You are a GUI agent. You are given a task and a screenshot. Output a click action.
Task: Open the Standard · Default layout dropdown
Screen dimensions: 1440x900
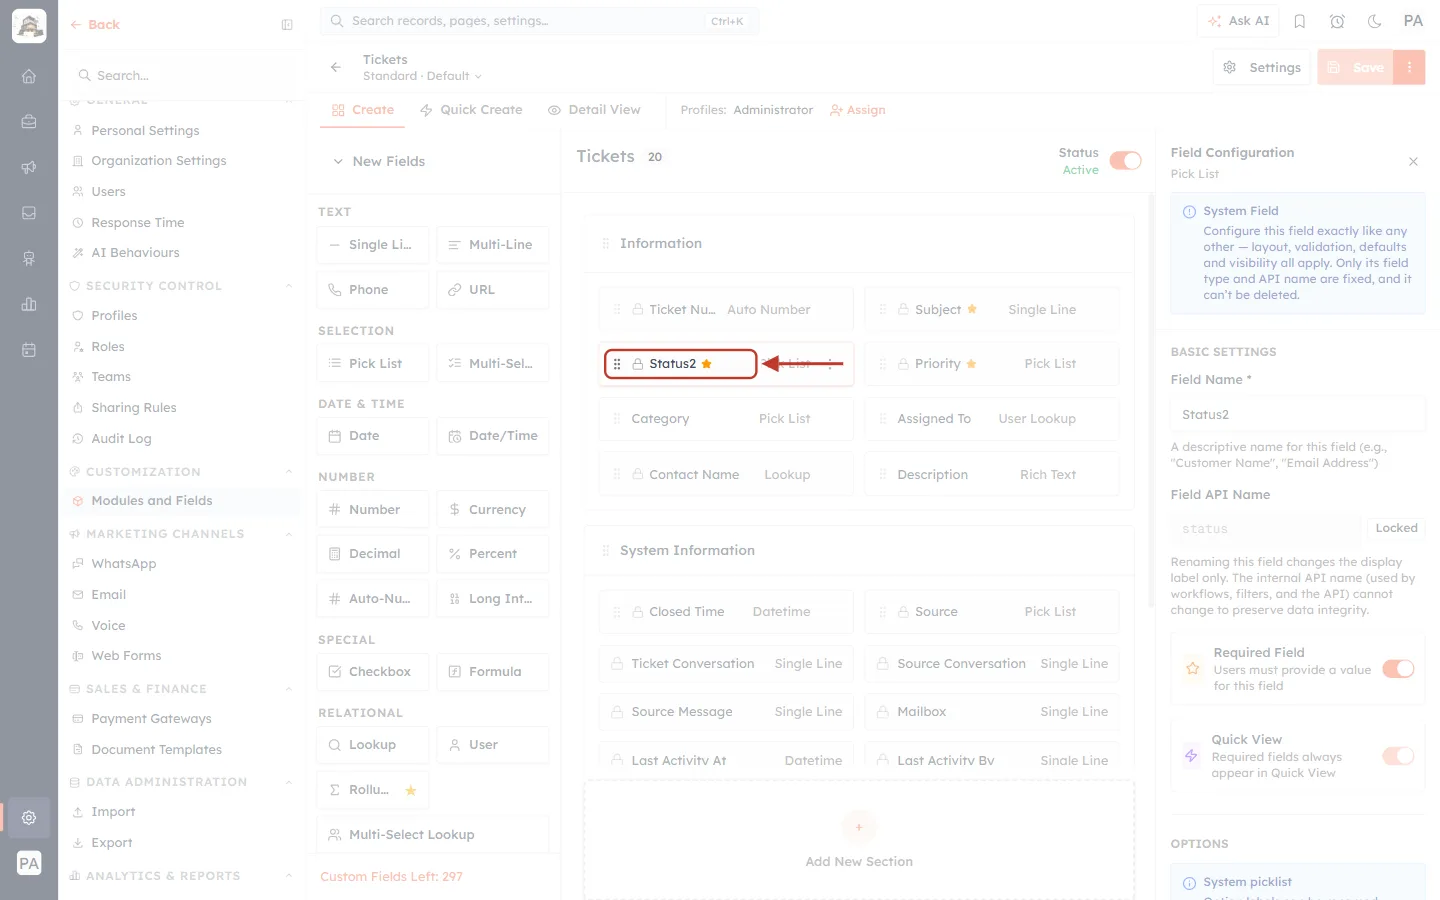click(422, 76)
